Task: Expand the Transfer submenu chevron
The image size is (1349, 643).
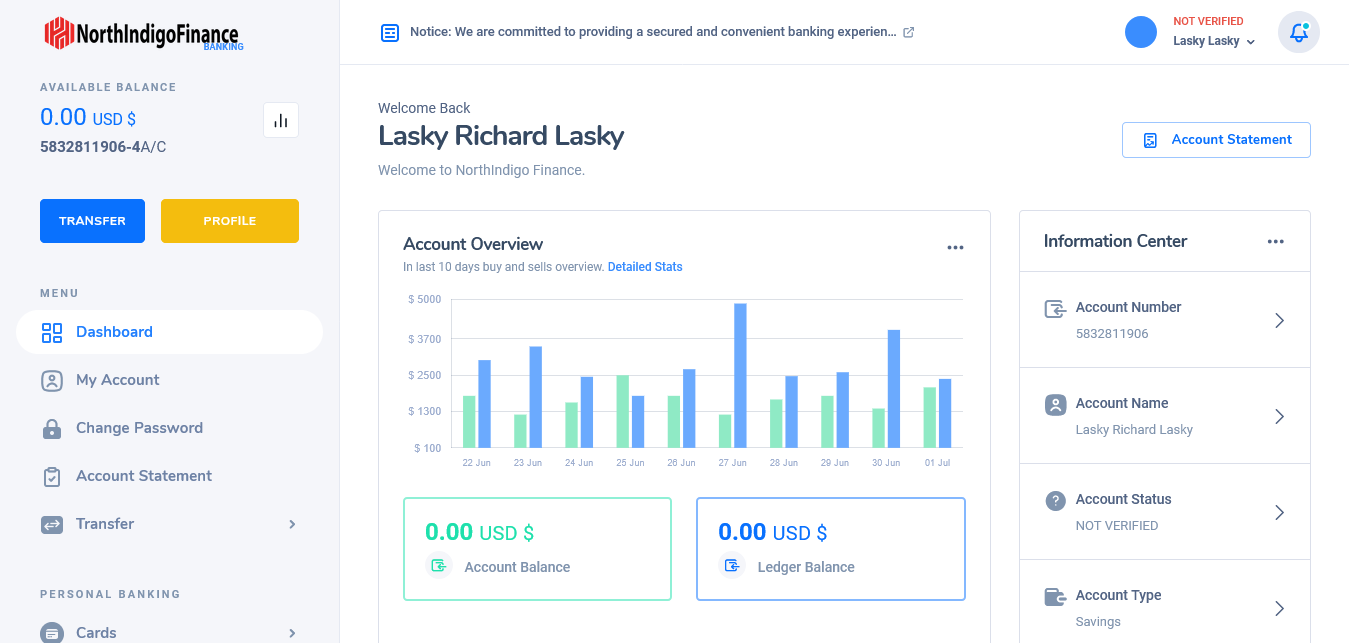Action: (x=292, y=524)
